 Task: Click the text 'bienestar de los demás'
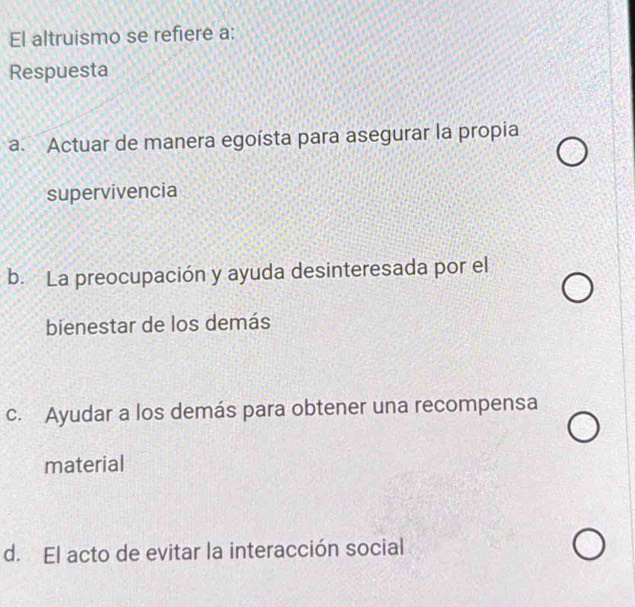pyautogui.click(x=145, y=324)
